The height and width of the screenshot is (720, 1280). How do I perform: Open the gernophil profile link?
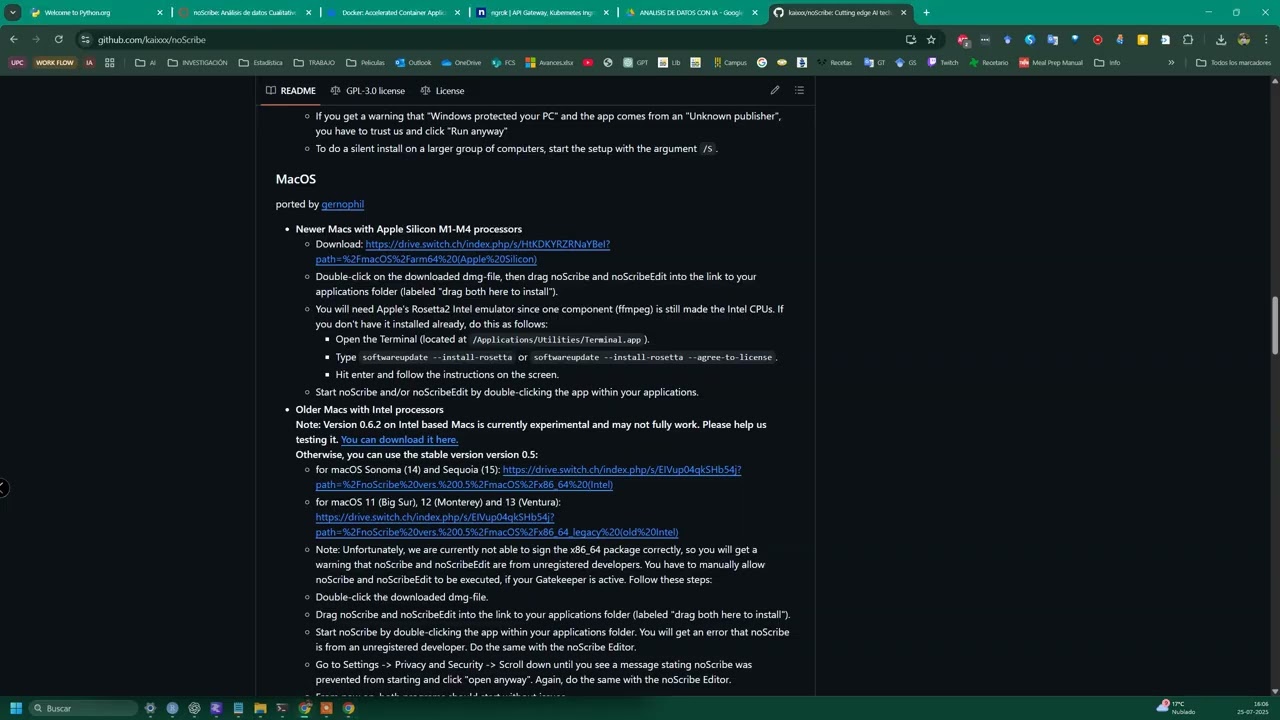click(x=342, y=204)
